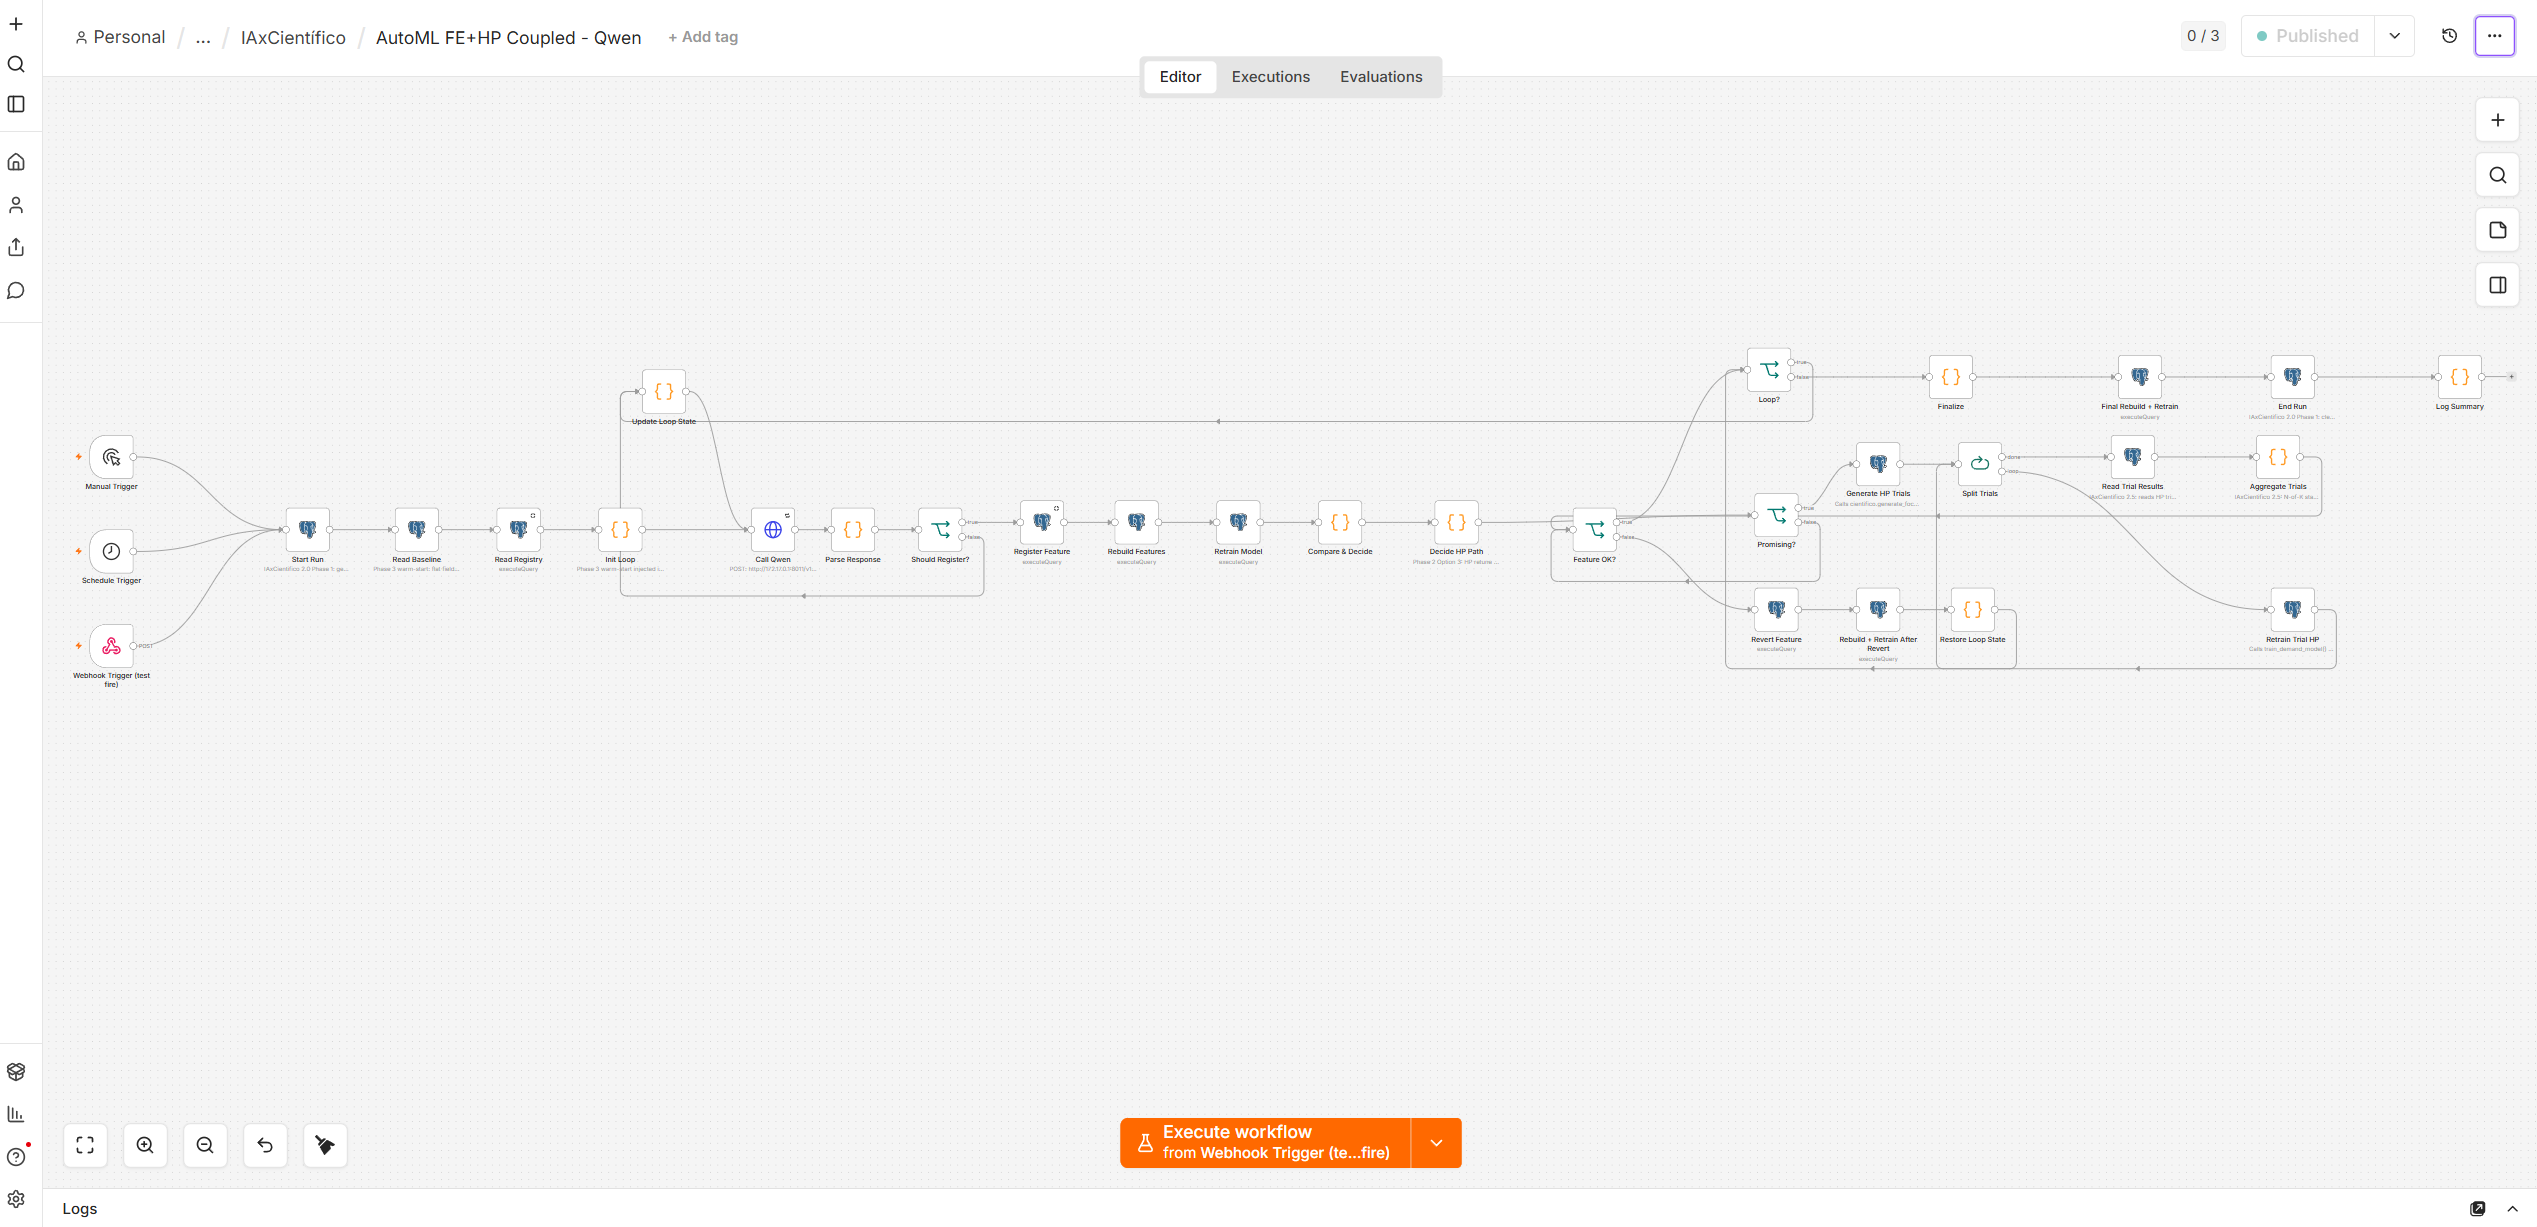Select the Generate HP Trials node

click(x=1878, y=464)
